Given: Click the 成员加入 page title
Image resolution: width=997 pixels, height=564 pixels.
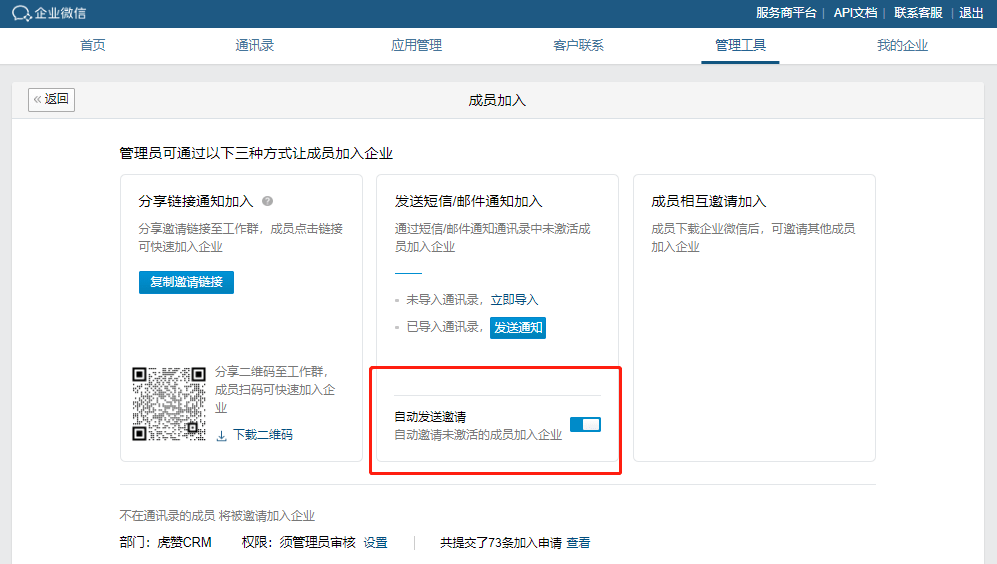Looking at the screenshot, I should click(497, 100).
